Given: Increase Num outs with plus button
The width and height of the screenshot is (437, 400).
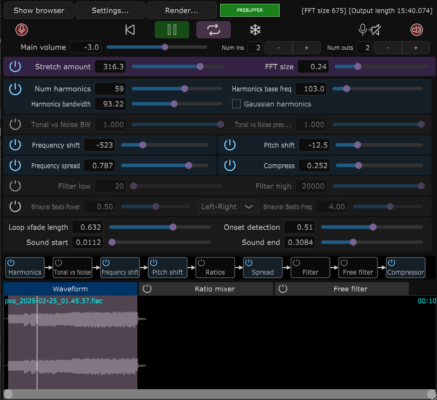Looking at the screenshot, I should (x=416, y=48).
